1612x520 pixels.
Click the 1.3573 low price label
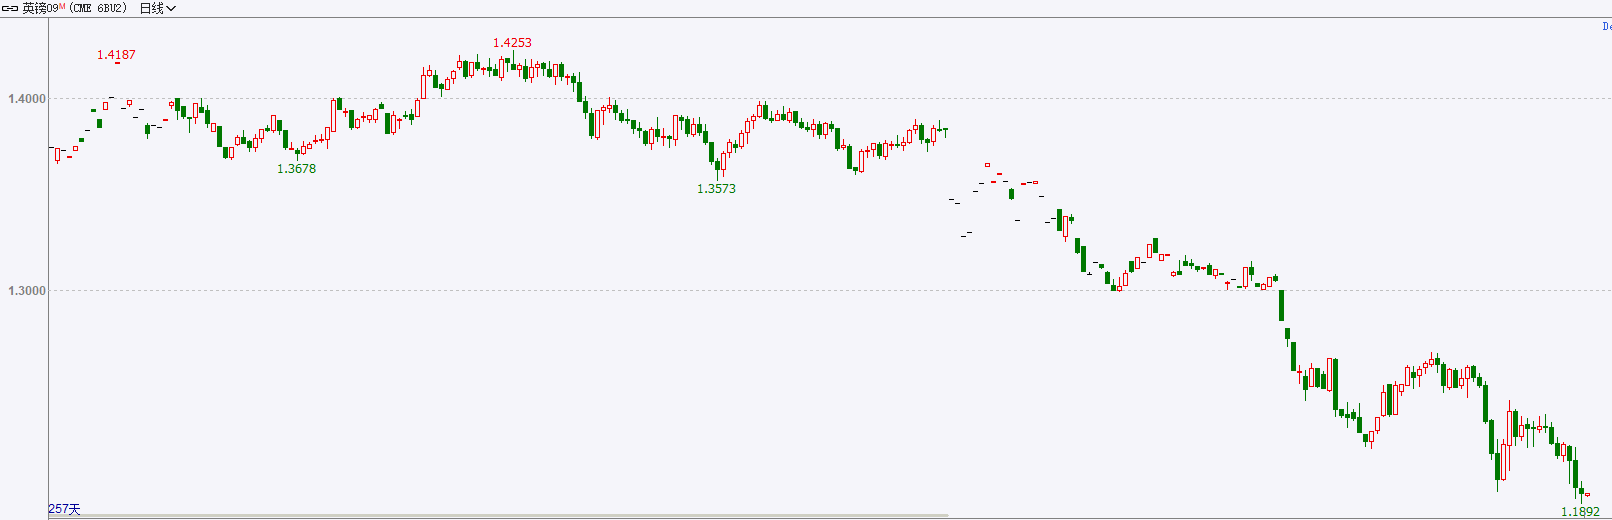tap(716, 189)
